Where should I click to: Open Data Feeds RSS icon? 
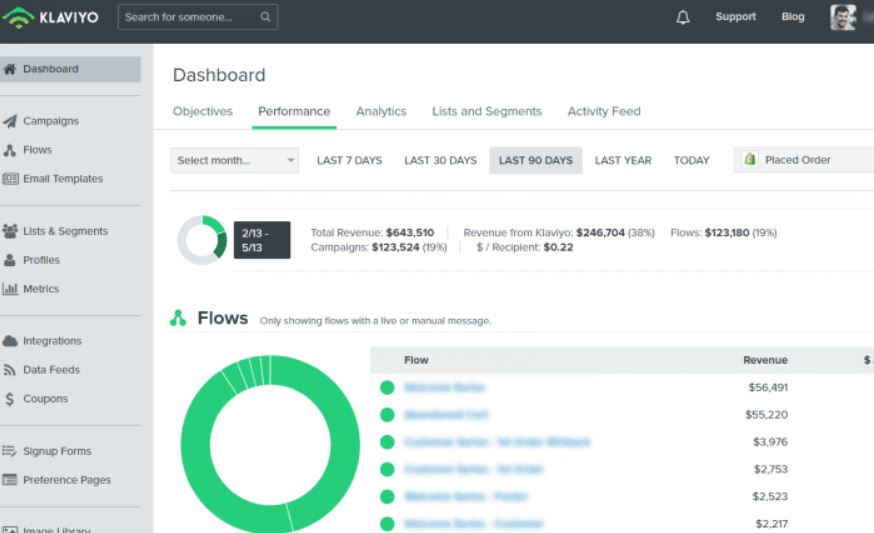click(x=9, y=370)
